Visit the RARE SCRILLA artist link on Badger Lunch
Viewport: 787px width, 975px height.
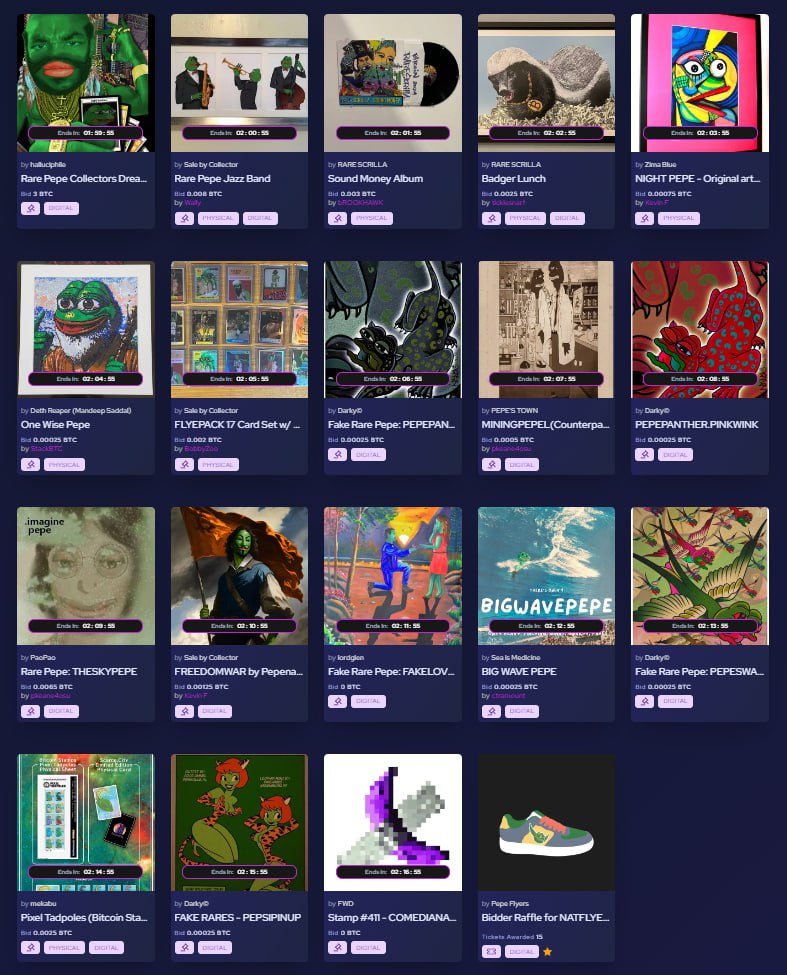(x=516, y=165)
